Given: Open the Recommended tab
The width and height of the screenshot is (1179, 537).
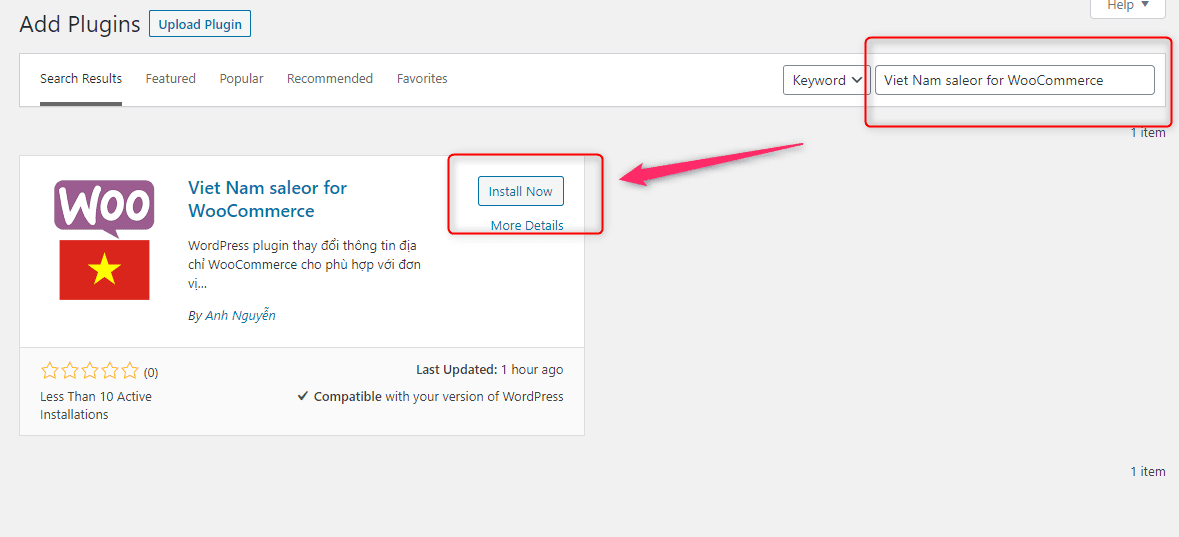Looking at the screenshot, I should click(x=330, y=78).
